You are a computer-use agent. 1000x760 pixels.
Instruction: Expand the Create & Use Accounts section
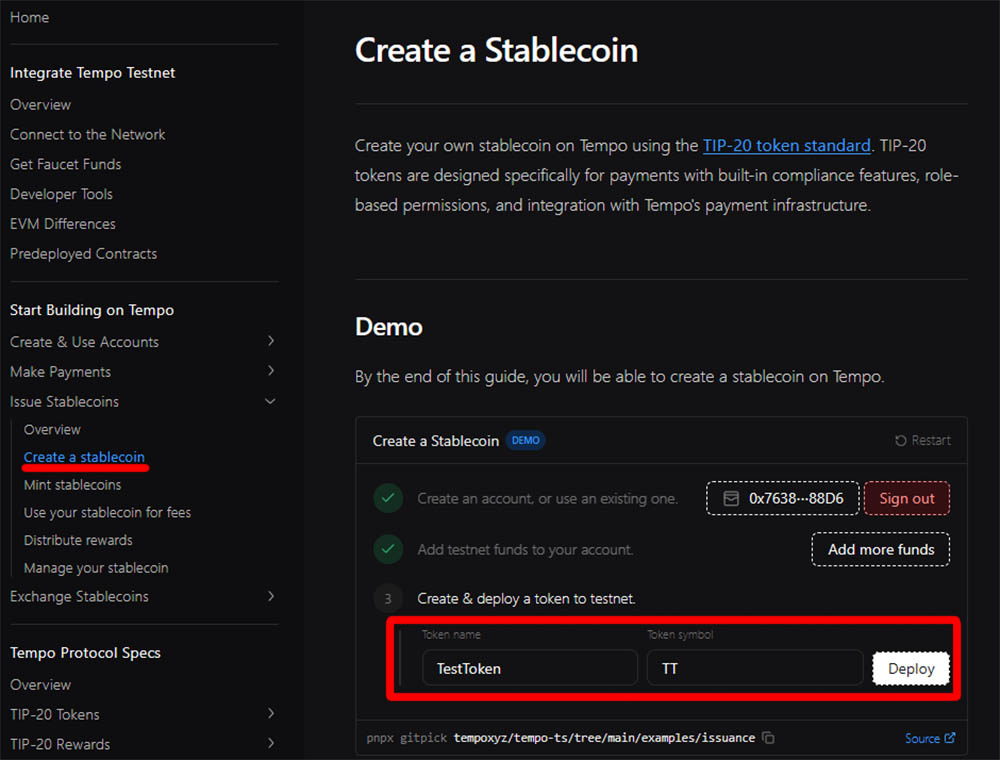270,342
